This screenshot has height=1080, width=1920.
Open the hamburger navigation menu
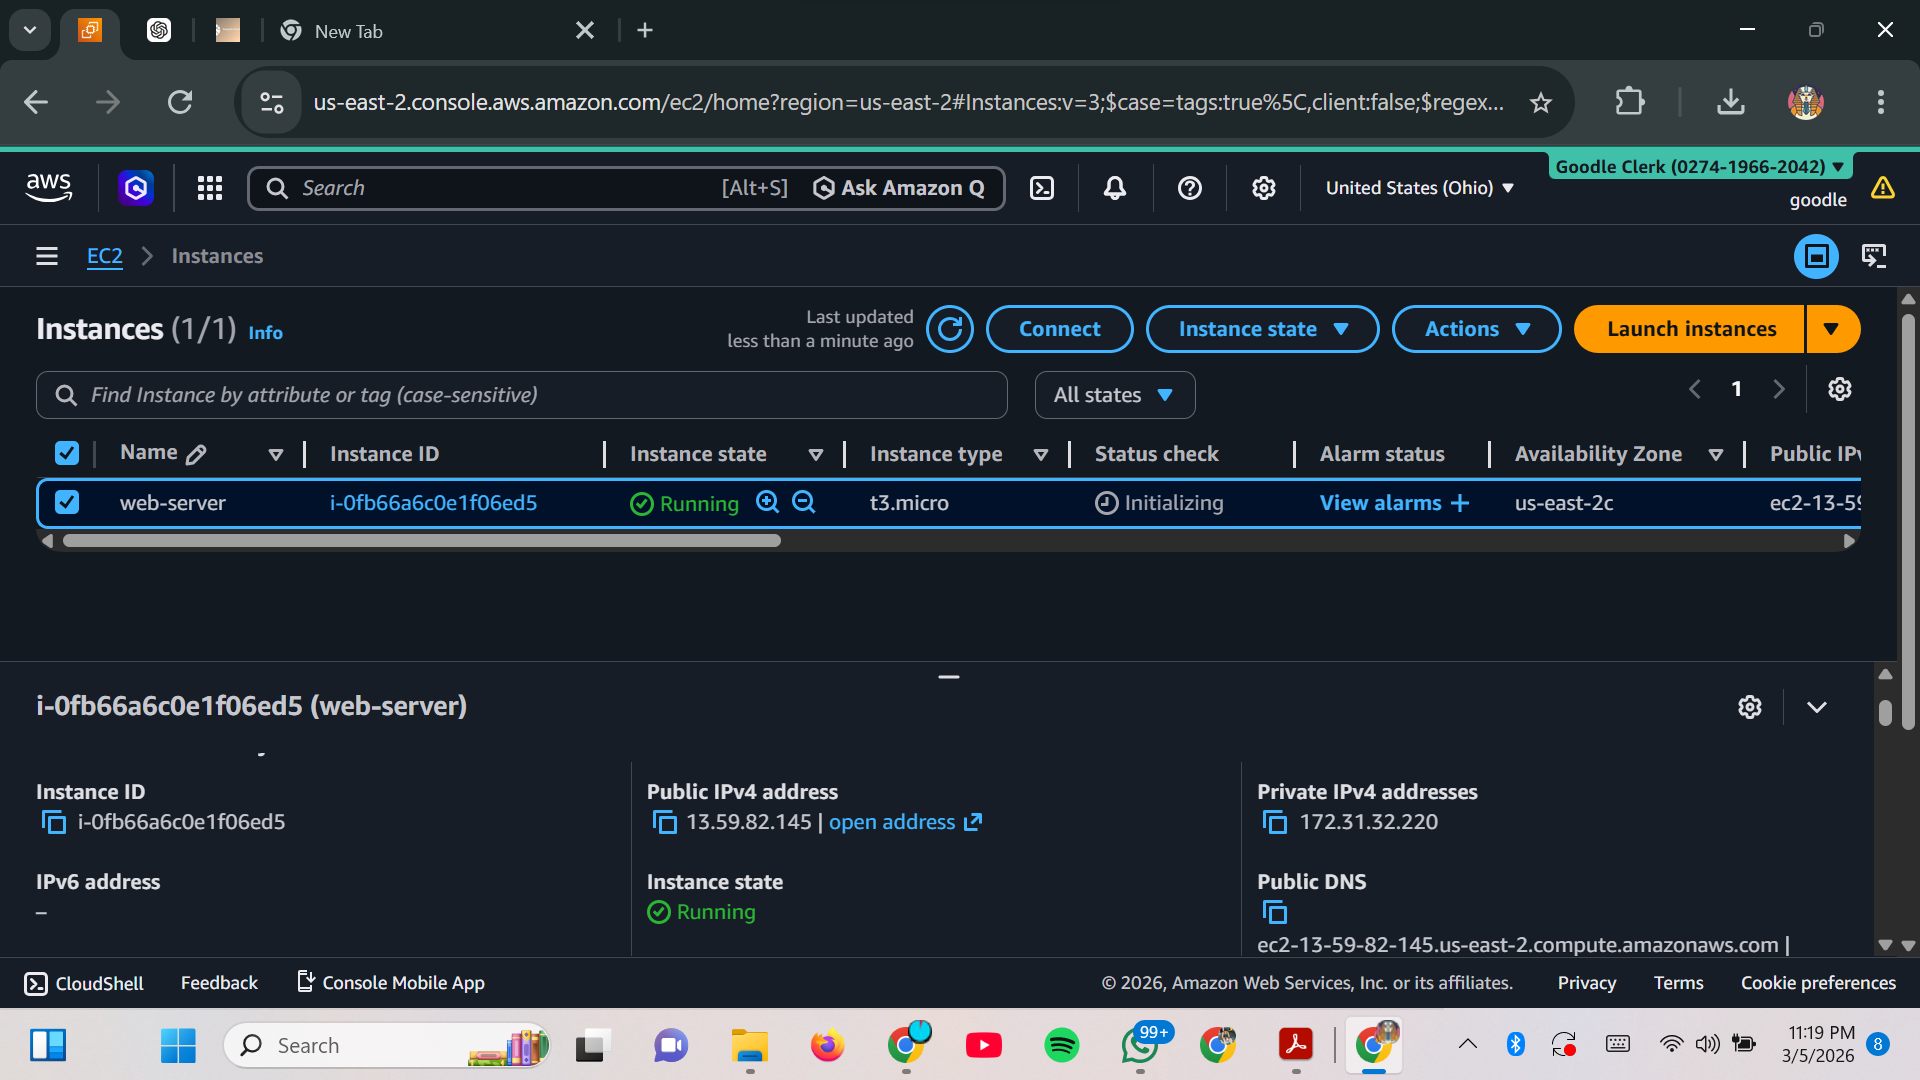point(47,256)
